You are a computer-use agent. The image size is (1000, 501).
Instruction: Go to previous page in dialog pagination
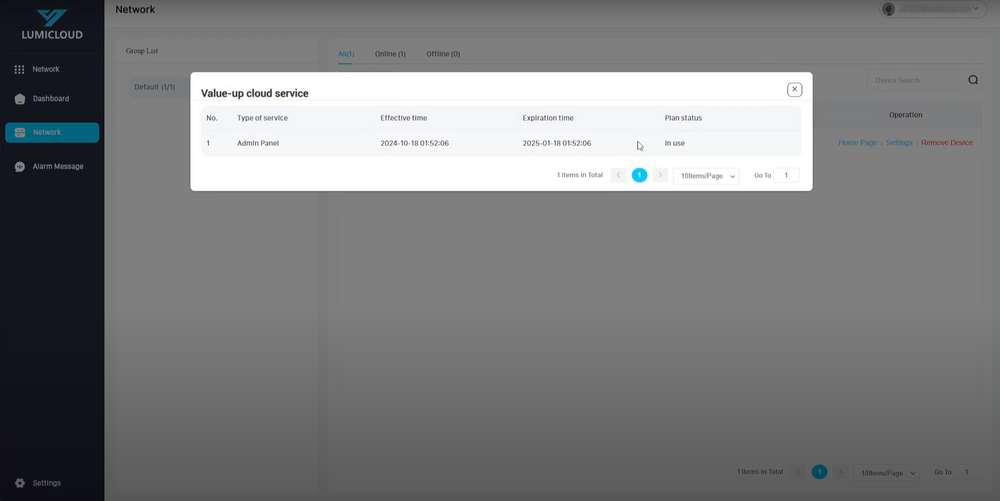pos(618,175)
